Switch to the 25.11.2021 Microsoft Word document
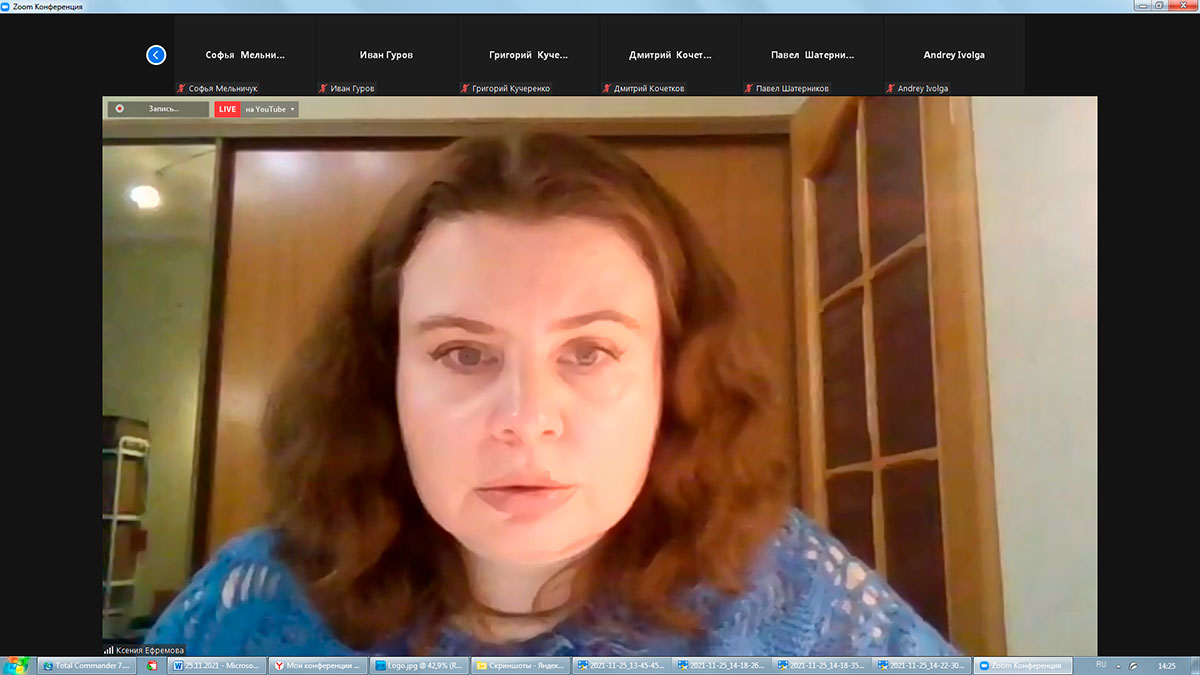The width and height of the screenshot is (1200, 675). (x=219, y=665)
